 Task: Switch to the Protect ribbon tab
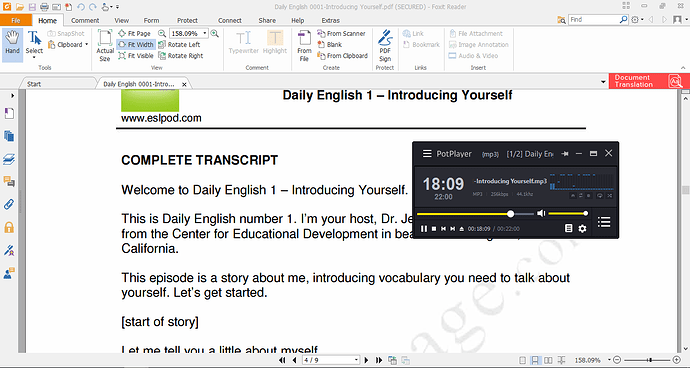[187, 20]
